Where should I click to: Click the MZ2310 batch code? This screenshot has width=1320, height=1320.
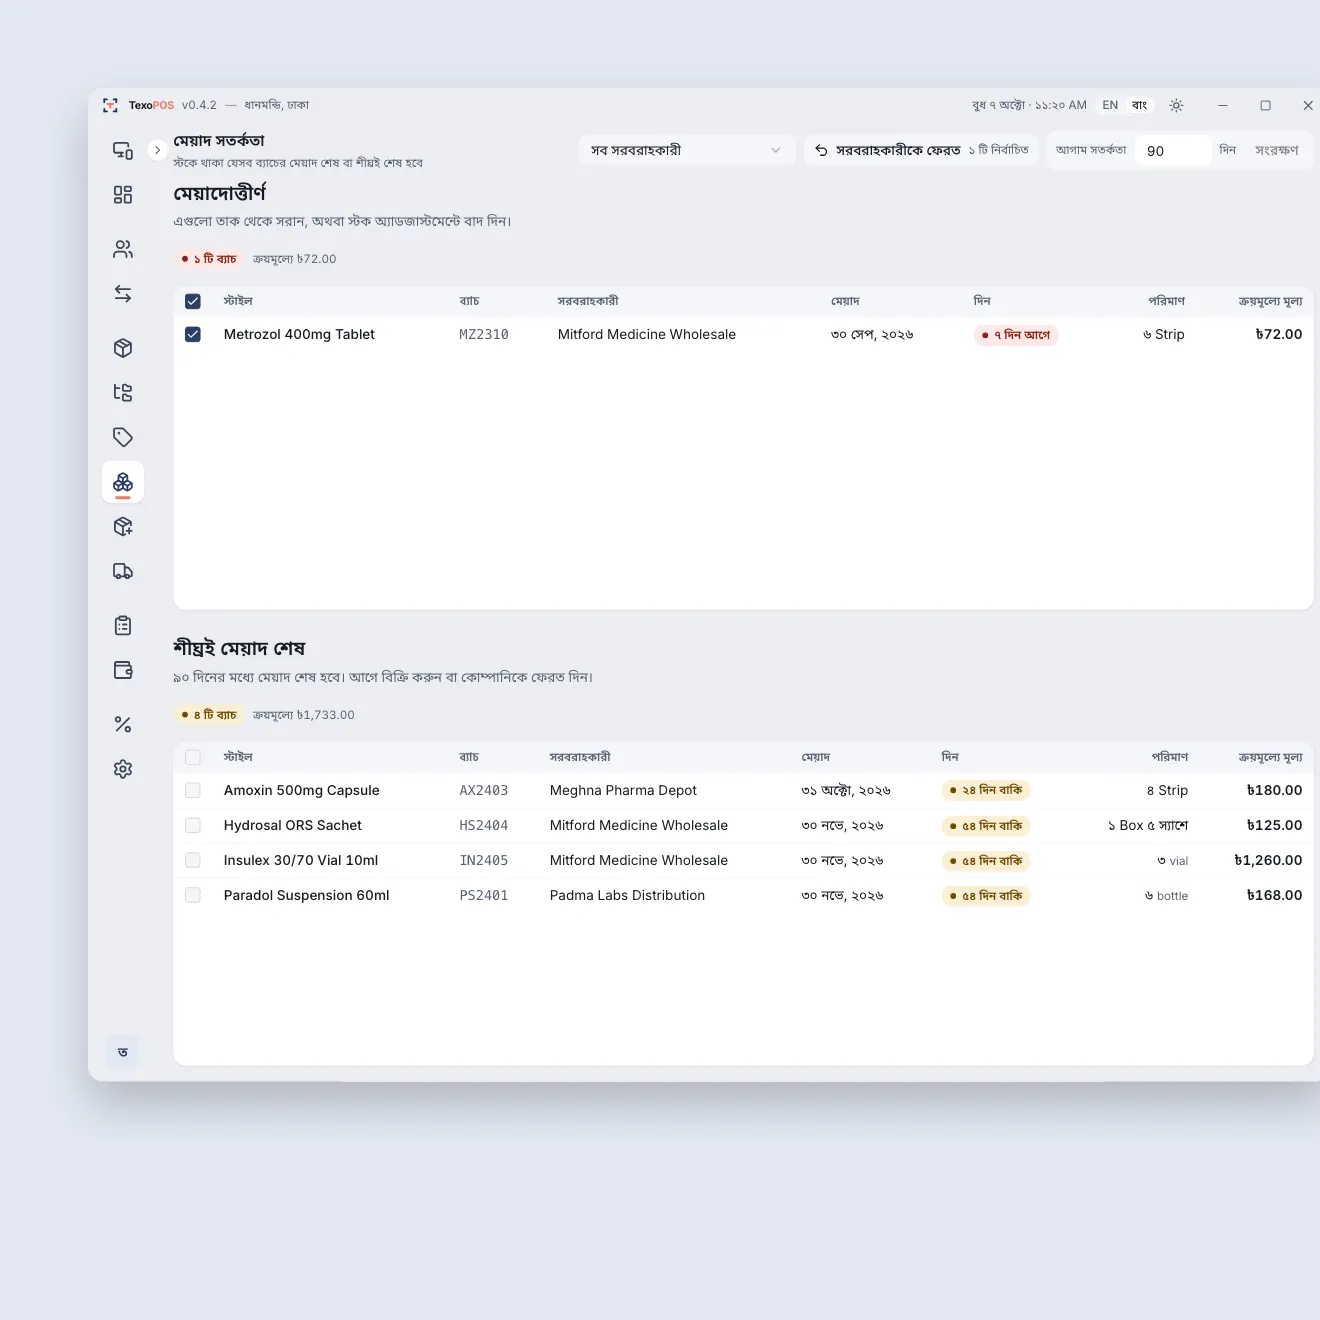click(484, 334)
